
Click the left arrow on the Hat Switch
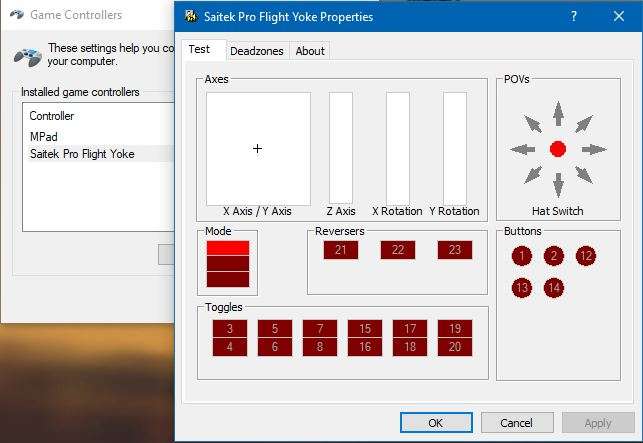pyautogui.click(x=522, y=149)
